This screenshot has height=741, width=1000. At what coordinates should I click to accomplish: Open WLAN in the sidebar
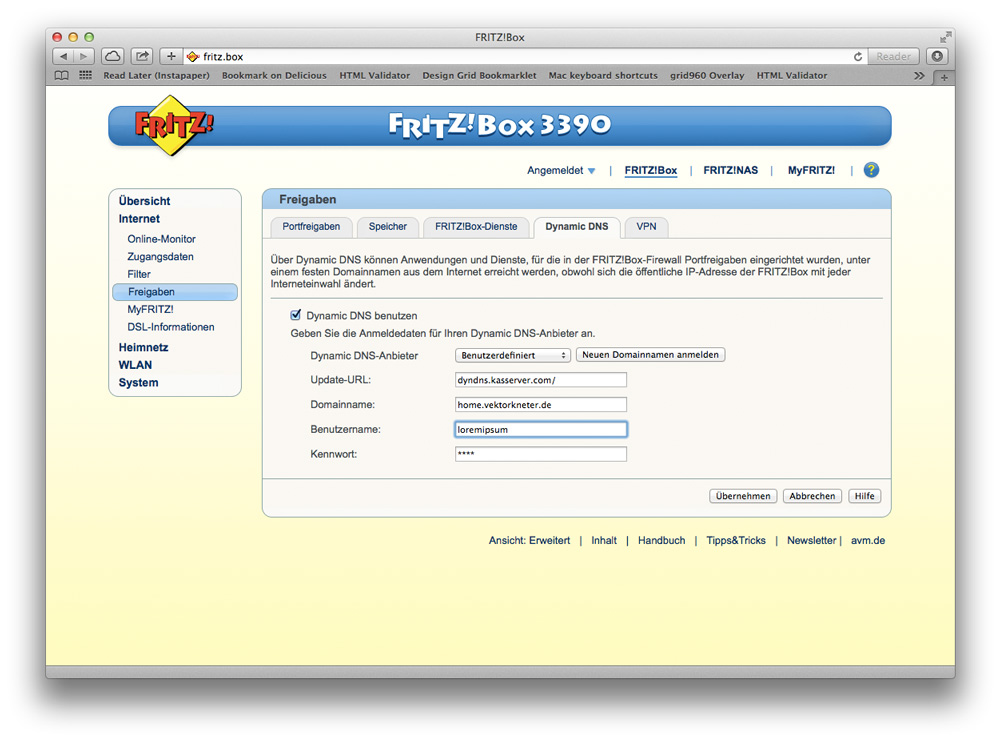tap(135, 365)
